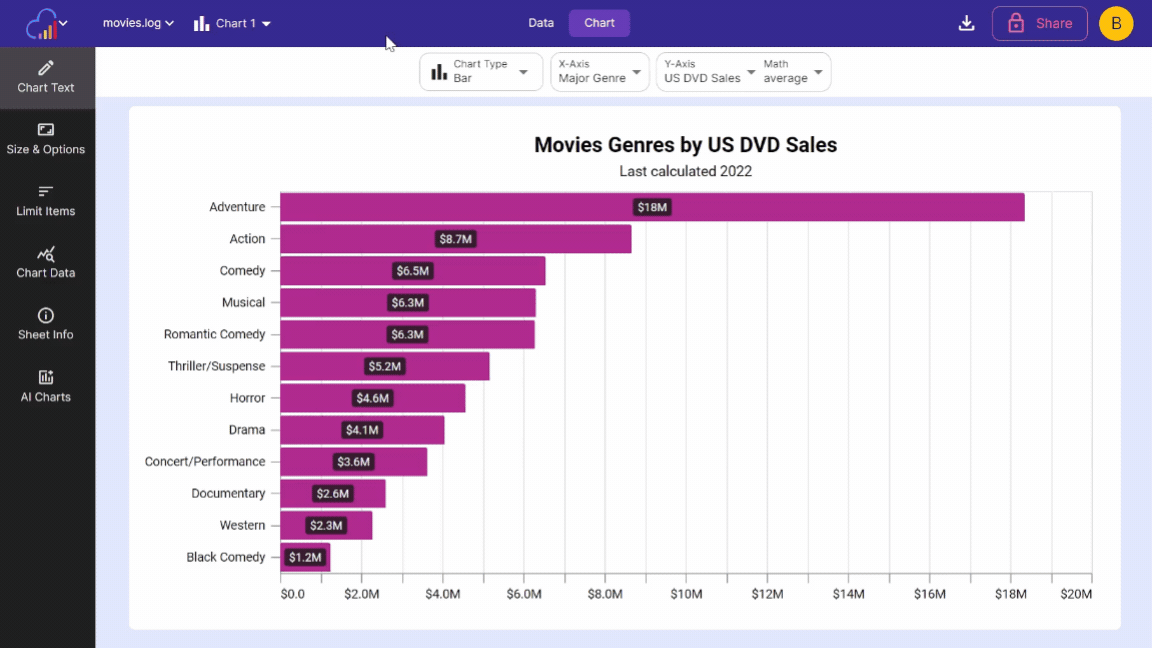Click the $8.7M data label
The height and width of the screenshot is (648, 1152).
click(x=456, y=239)
